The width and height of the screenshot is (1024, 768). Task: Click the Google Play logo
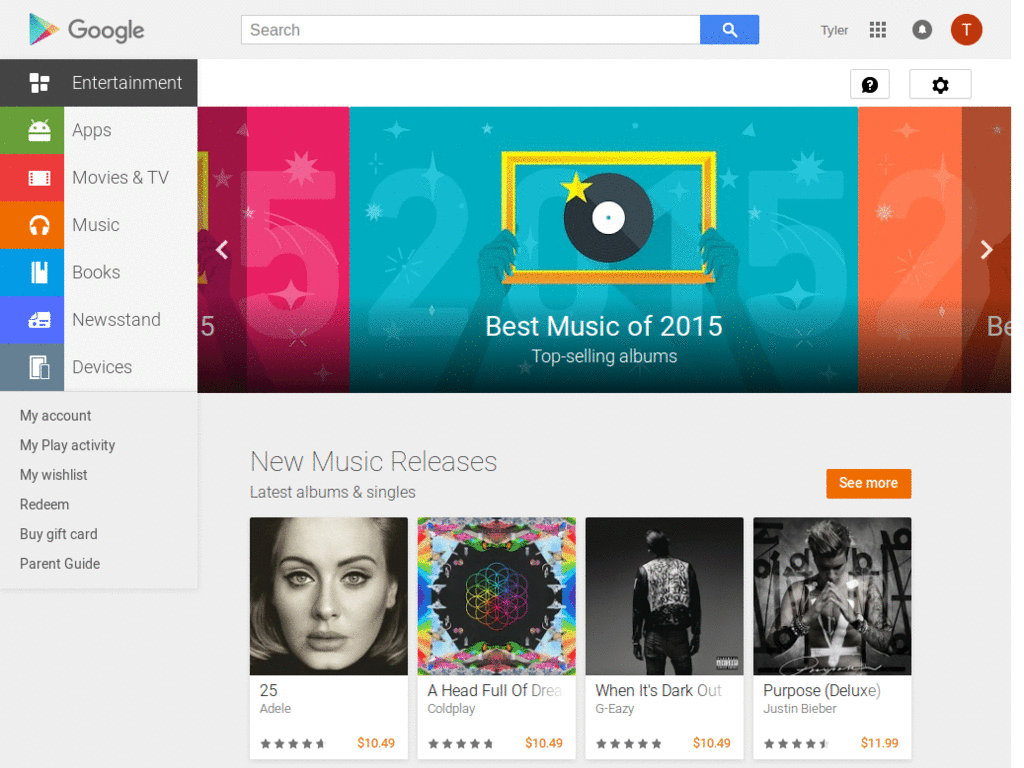point(86,30)
